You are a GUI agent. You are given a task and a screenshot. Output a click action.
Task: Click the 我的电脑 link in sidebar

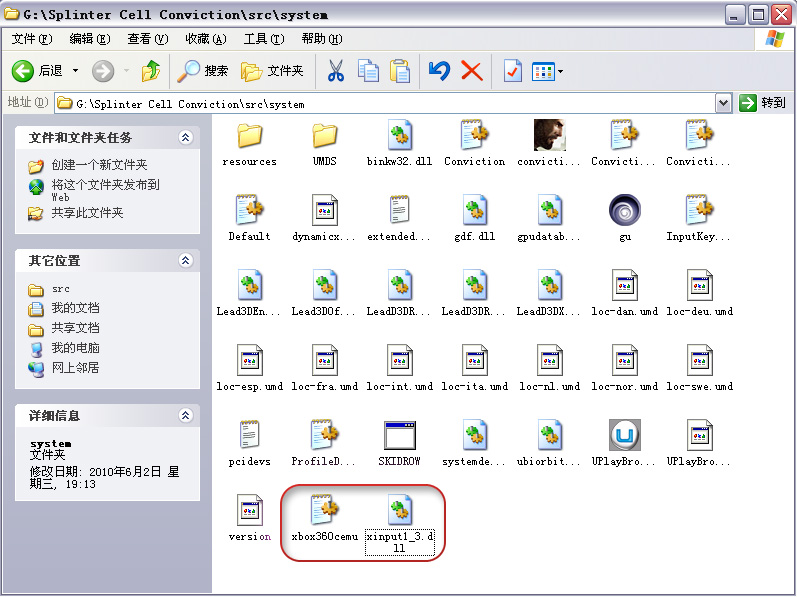[75, 348]
